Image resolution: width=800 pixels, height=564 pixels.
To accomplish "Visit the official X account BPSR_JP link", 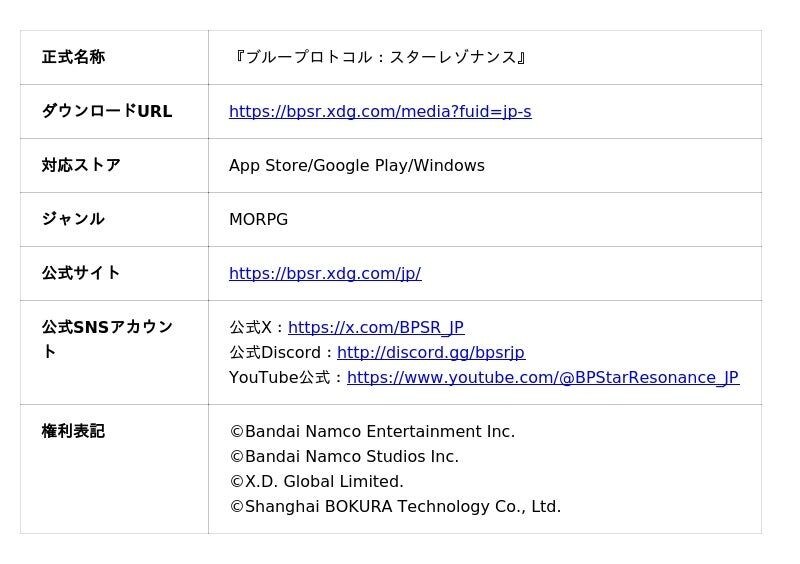I will click(376, 327).
